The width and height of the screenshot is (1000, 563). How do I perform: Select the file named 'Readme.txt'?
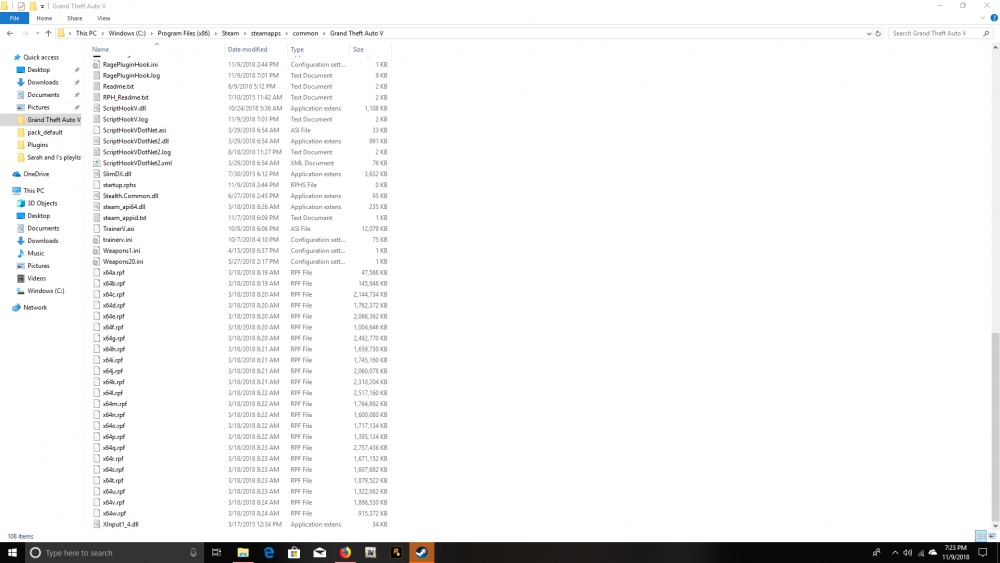coord(118,87)
